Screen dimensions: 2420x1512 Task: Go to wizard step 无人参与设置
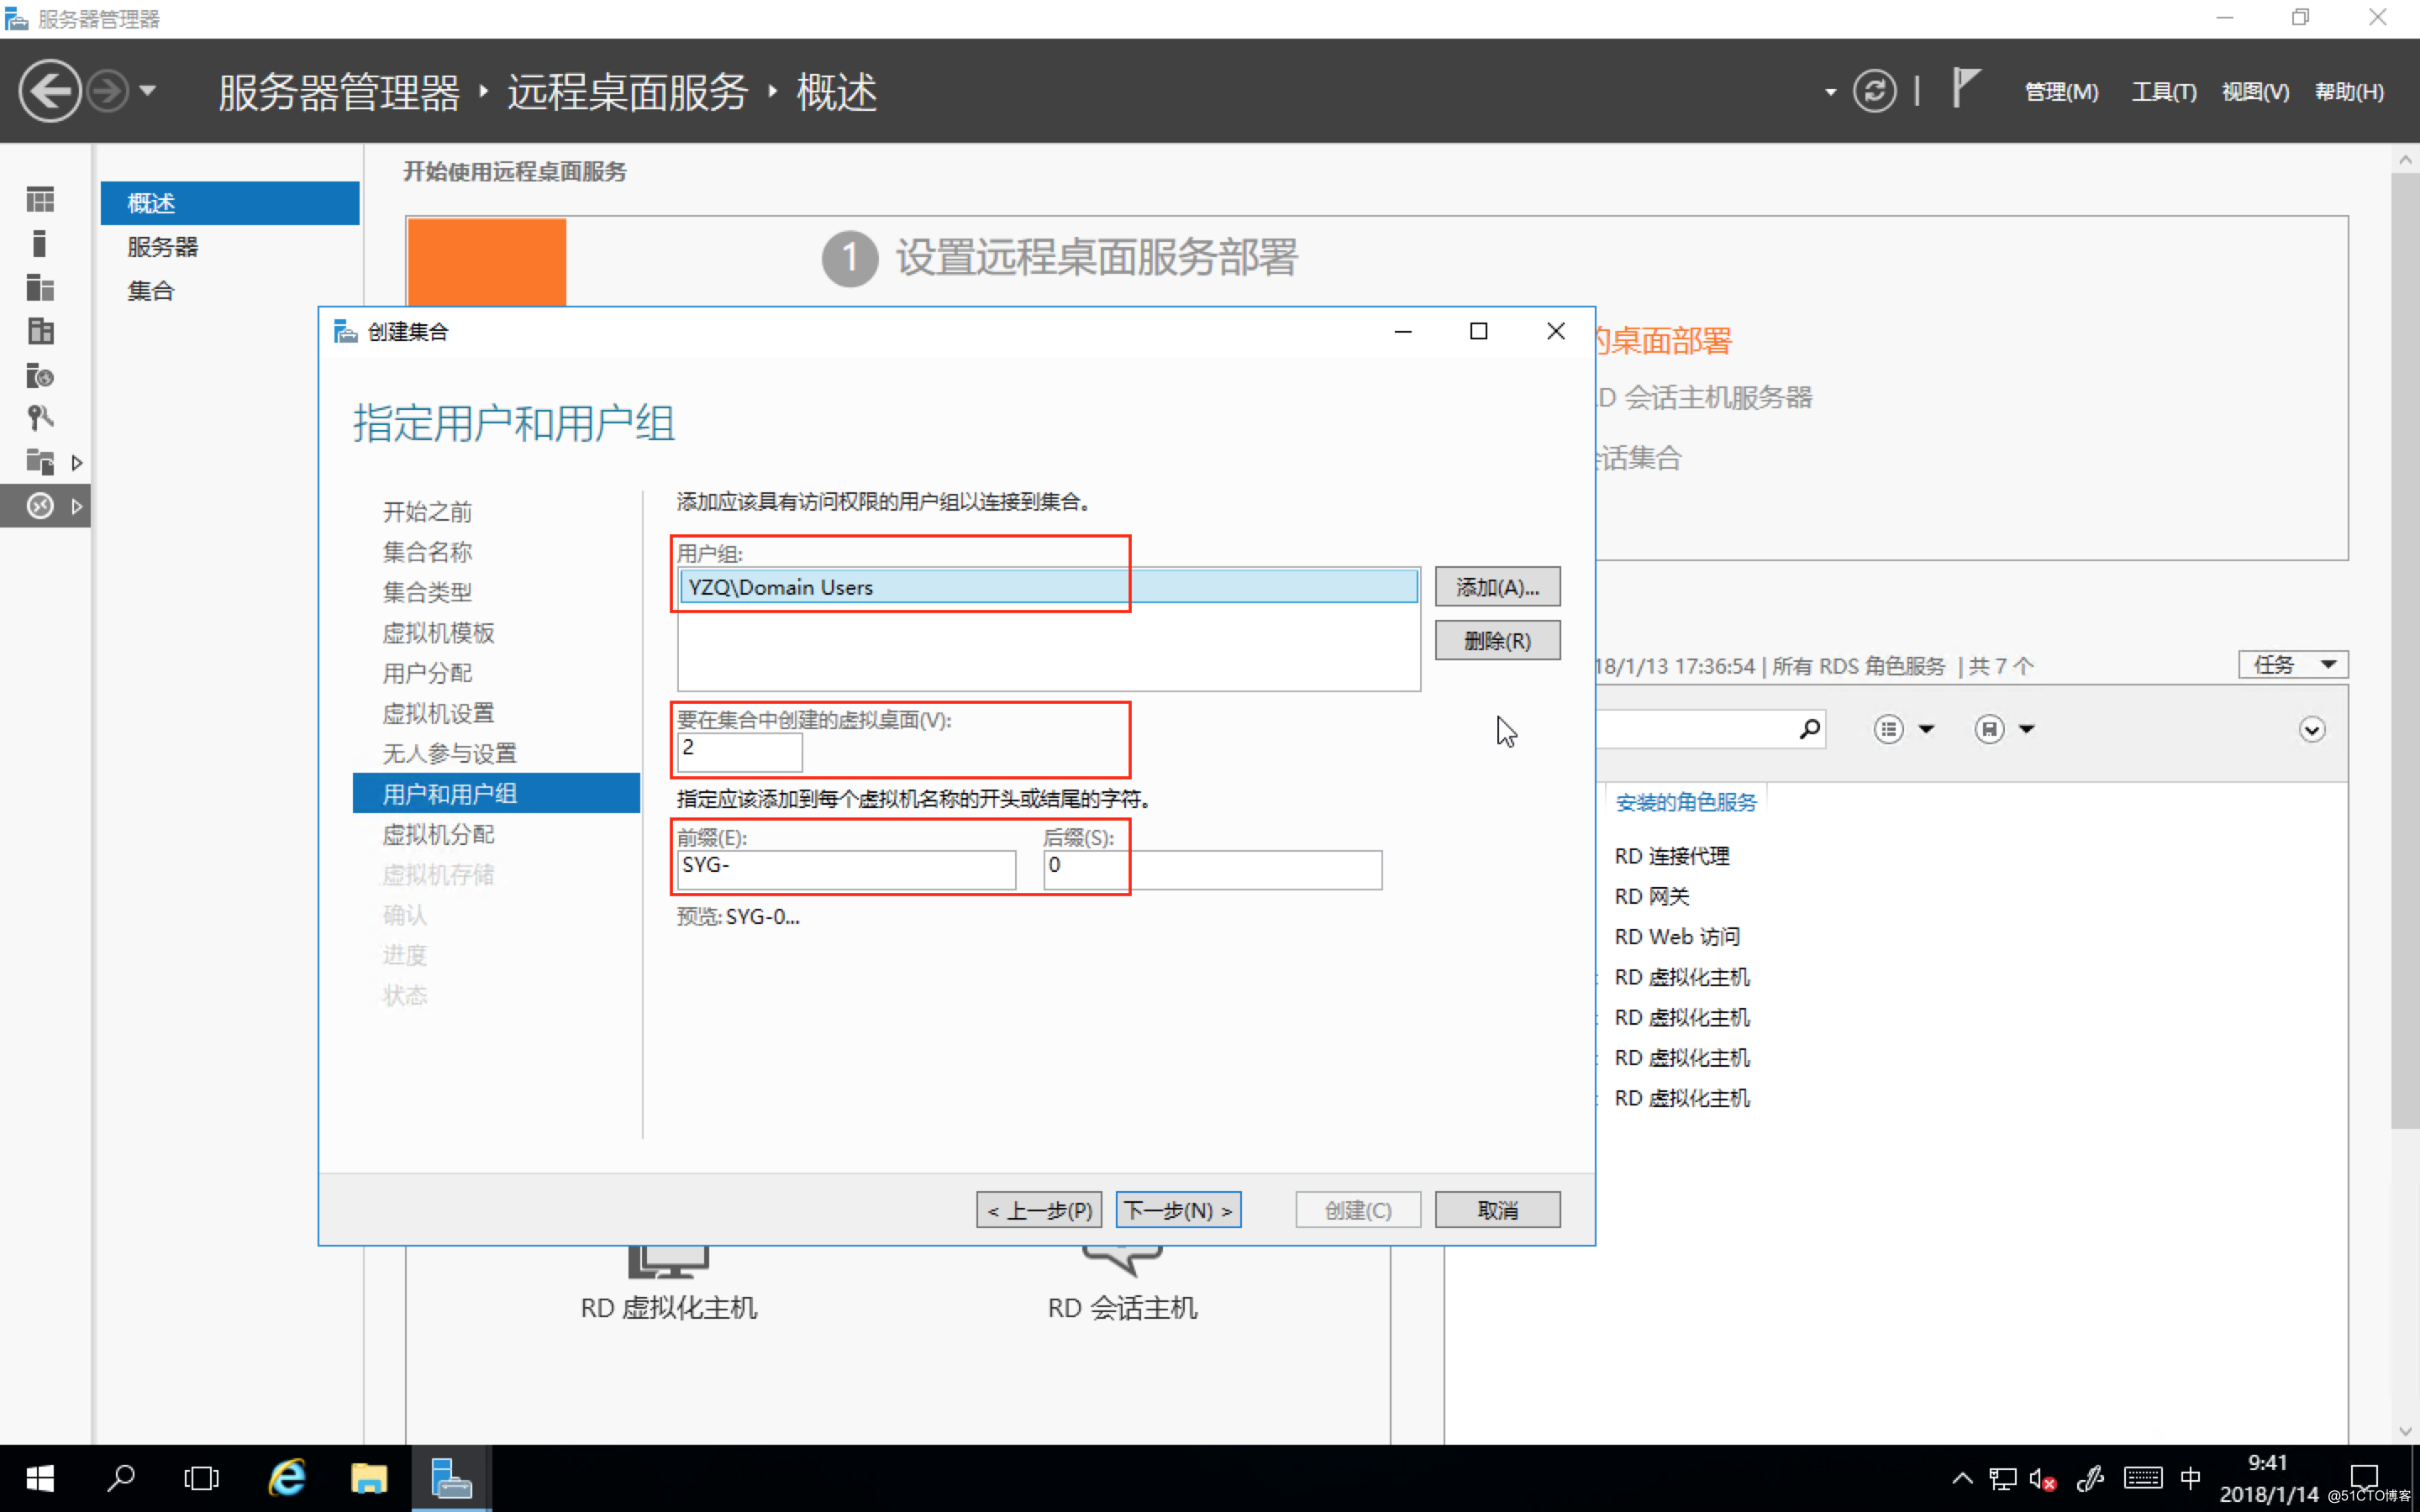point(449,753)
